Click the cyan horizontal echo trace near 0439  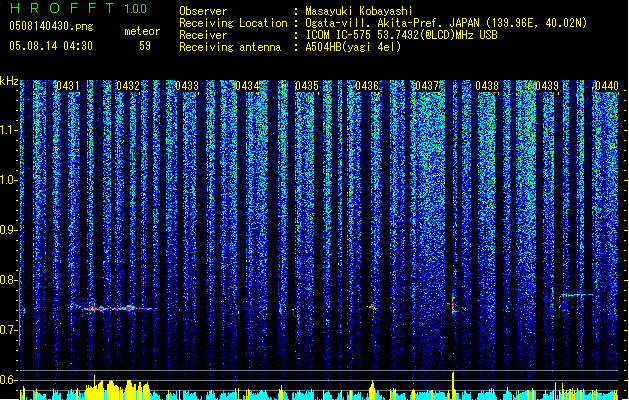coord(576,295)
